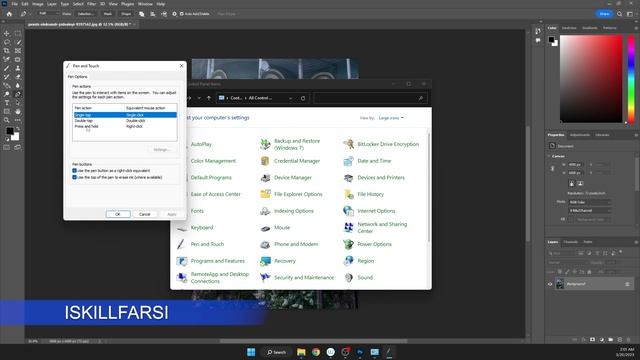Open 8 Bits/Channel dropdown

pos(590,211)
